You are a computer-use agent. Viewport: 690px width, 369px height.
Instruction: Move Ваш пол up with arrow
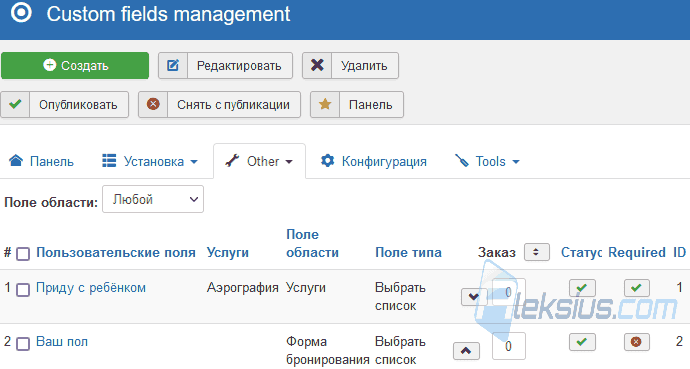pos(466,351)
